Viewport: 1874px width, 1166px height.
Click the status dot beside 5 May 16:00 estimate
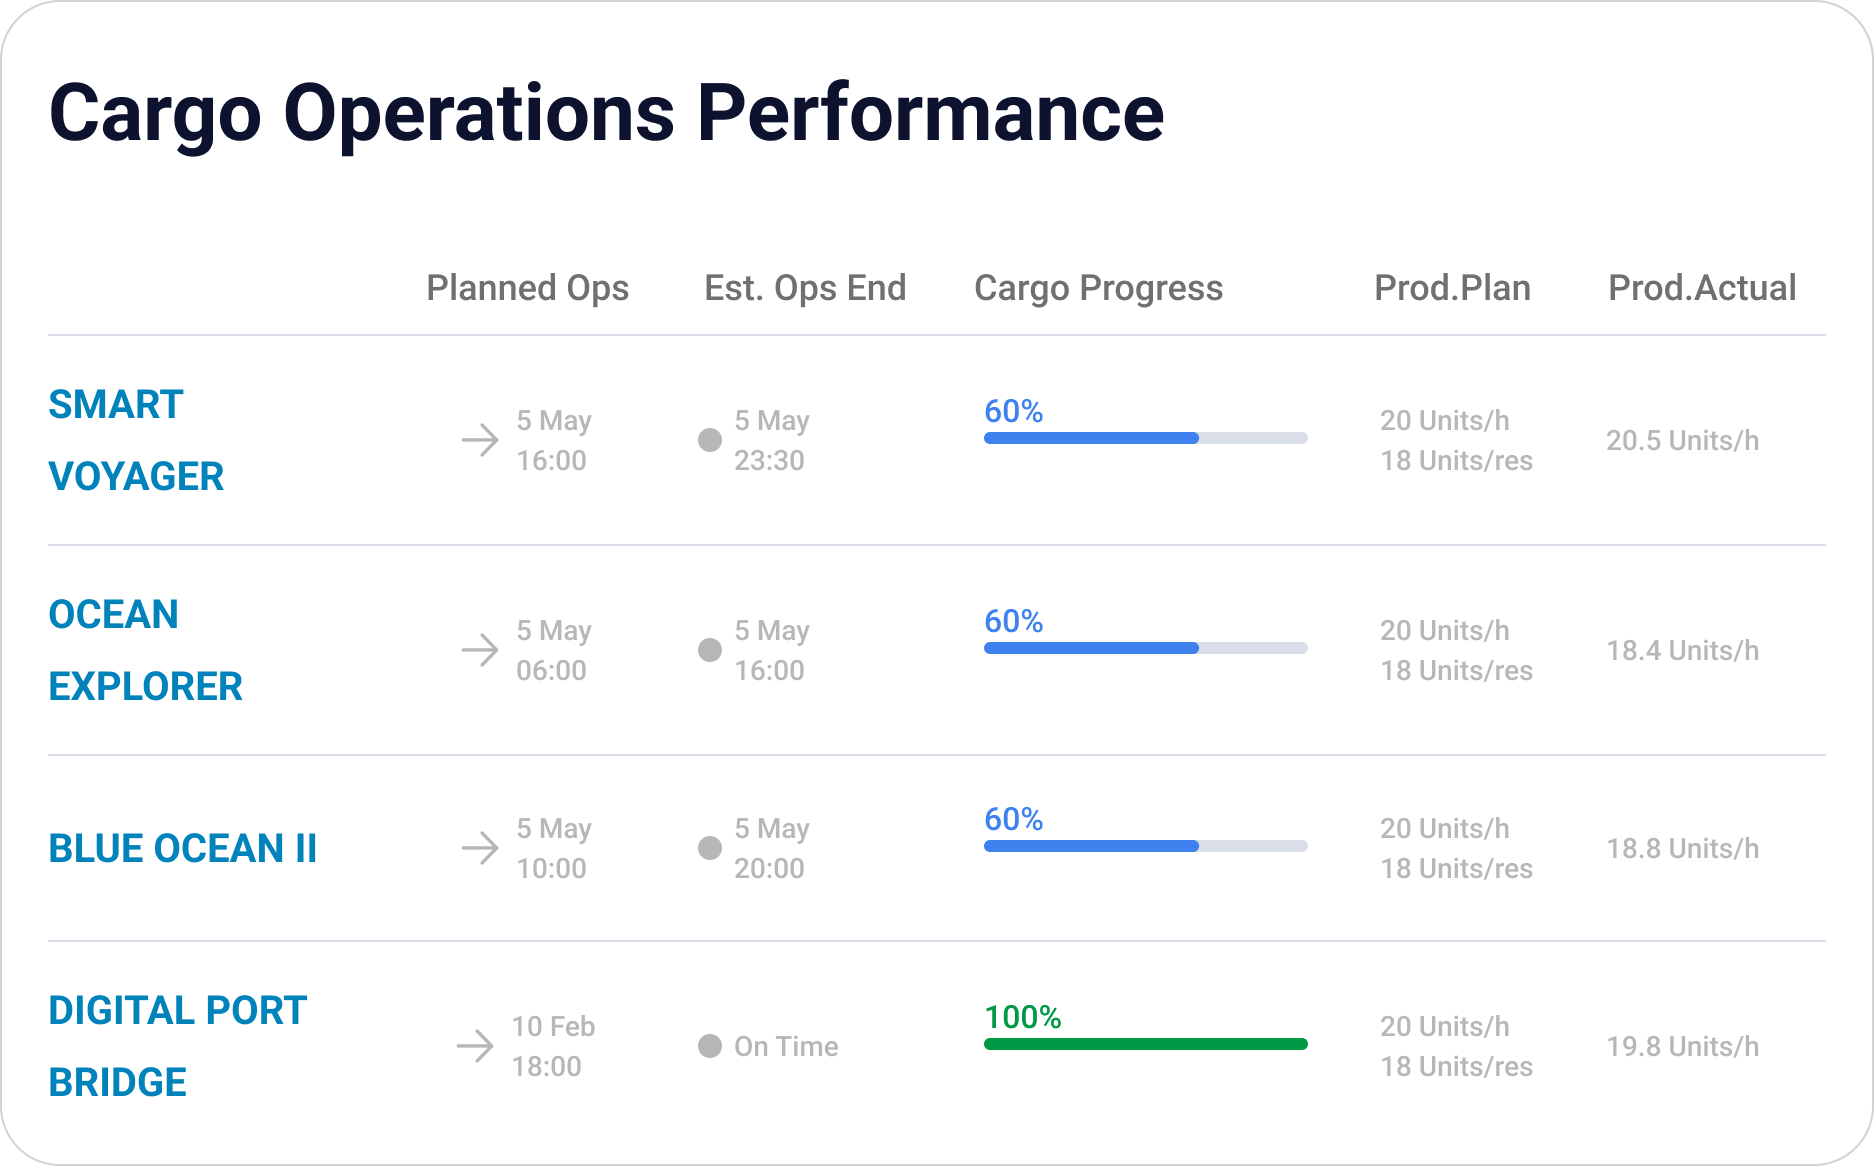point(710,650)
